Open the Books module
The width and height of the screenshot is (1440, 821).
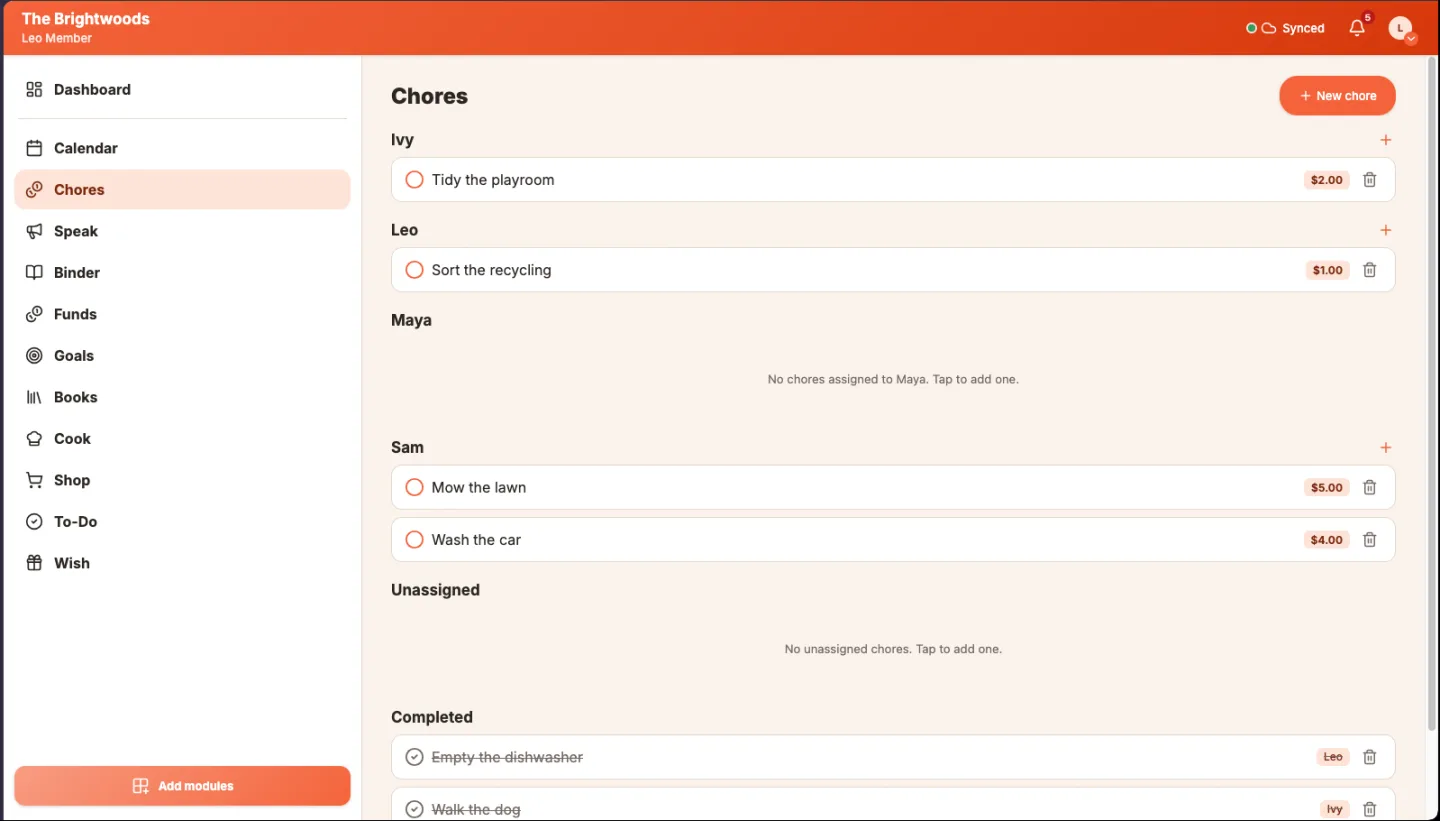pyautogui.click(x=182, y=397)
